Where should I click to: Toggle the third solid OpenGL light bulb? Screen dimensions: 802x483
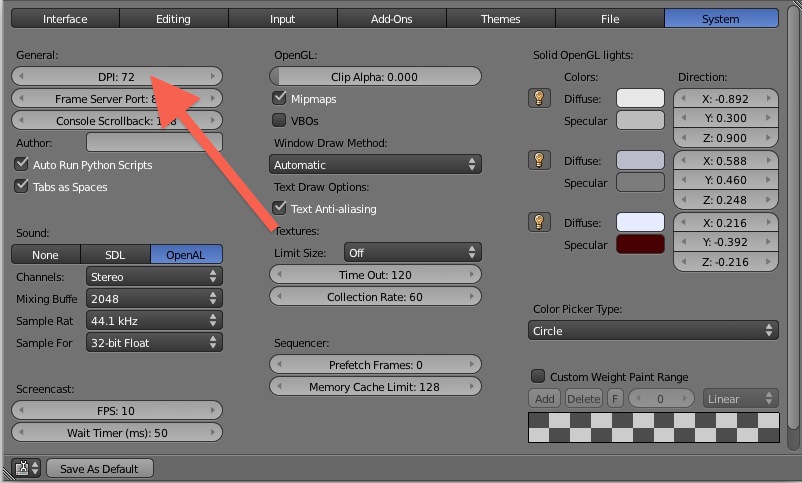(x=539, y=222)
